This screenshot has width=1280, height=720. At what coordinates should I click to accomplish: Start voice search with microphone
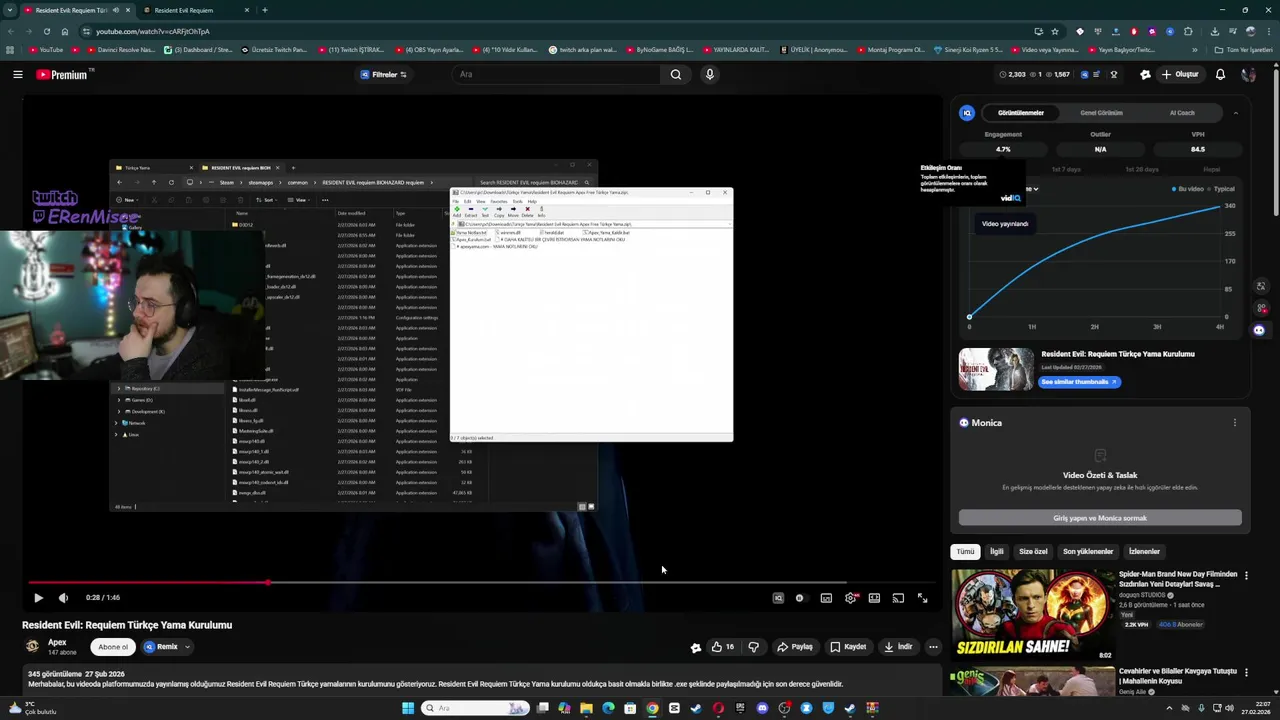point(710,74)
